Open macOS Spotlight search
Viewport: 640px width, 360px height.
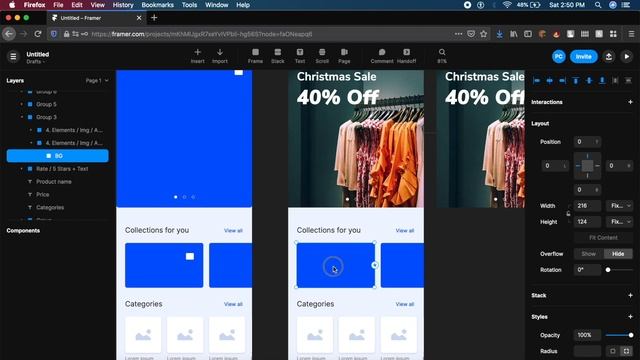coord(598,5)
